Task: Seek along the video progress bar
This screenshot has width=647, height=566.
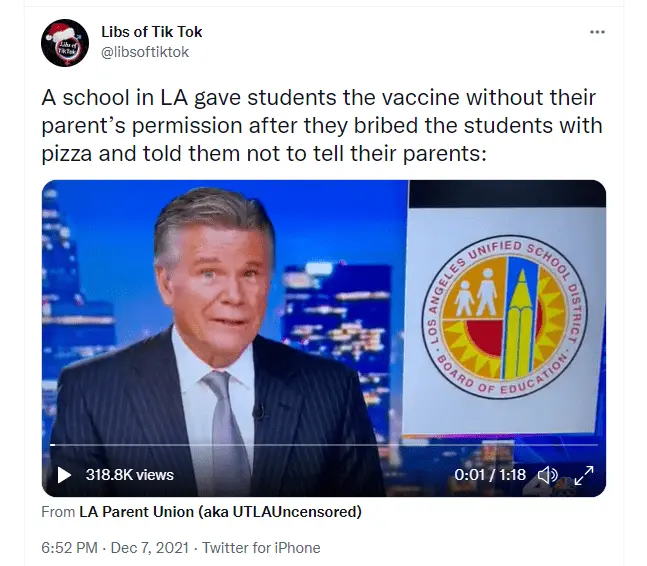Action: tap(324, 445)
